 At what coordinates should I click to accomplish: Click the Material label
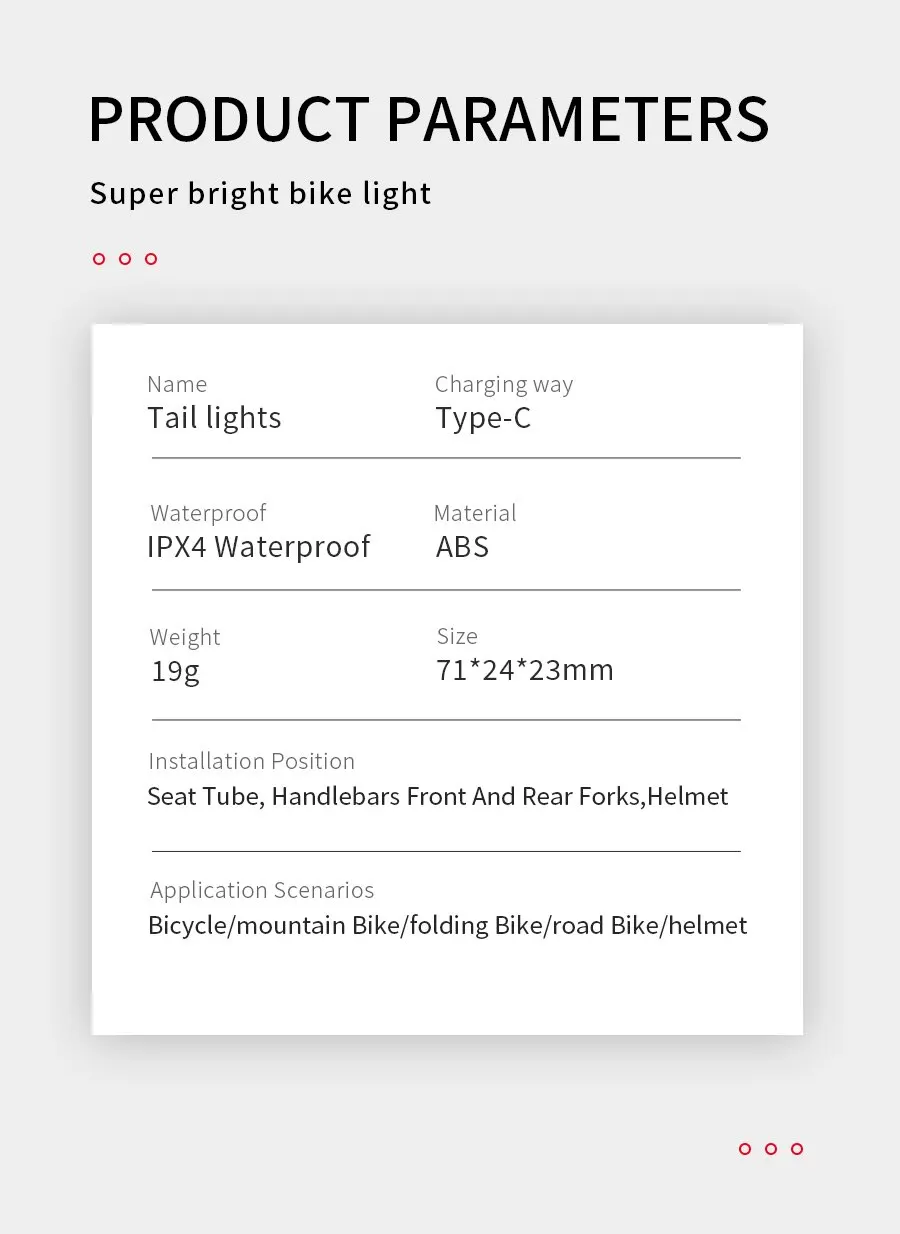tap(475, 513)
